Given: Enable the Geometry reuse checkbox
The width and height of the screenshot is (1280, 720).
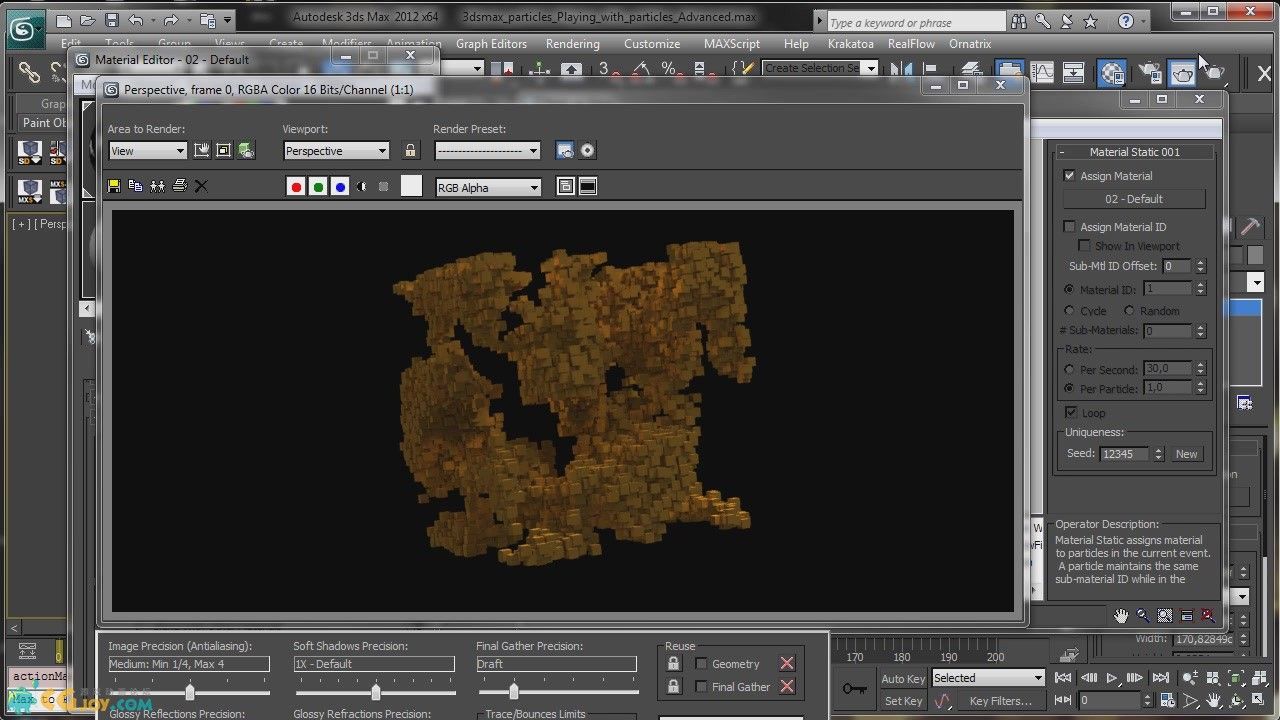Looking at the screenshot, I should tap(702, 663).
